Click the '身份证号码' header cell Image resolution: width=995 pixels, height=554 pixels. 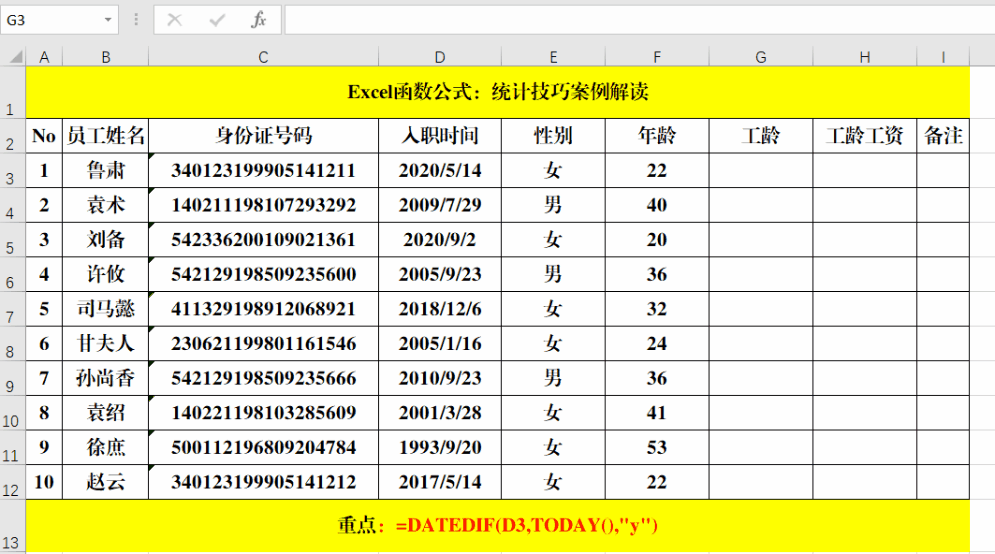coord(263,136)
